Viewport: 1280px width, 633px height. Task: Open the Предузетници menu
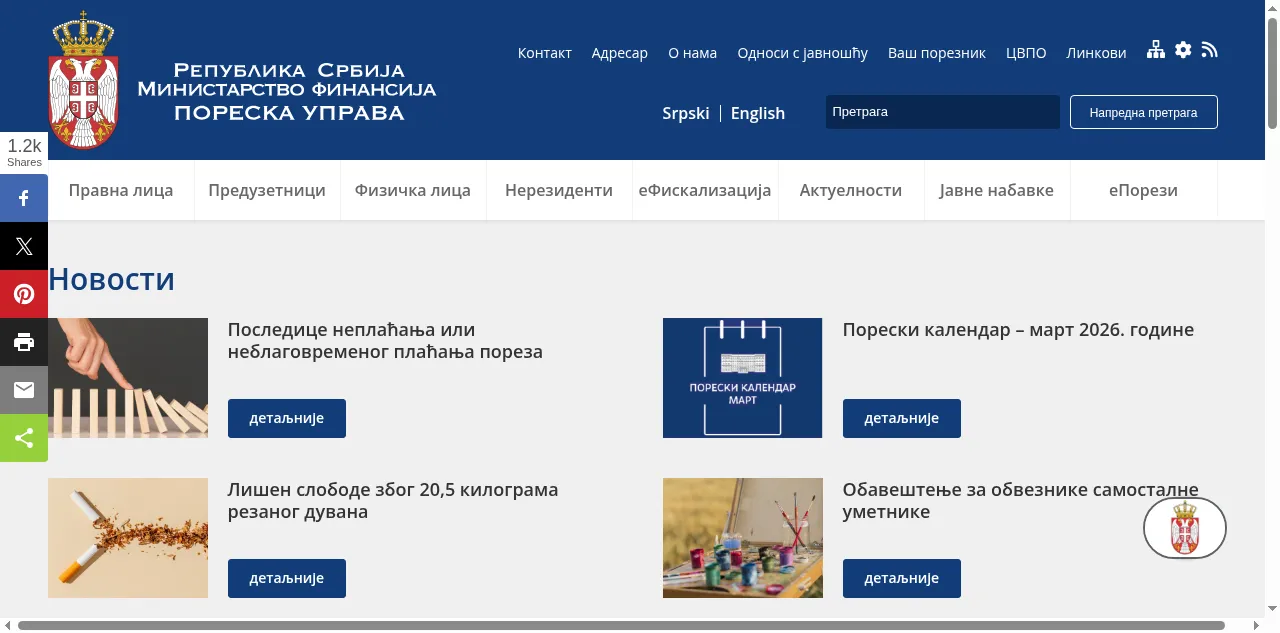(267, 190)
